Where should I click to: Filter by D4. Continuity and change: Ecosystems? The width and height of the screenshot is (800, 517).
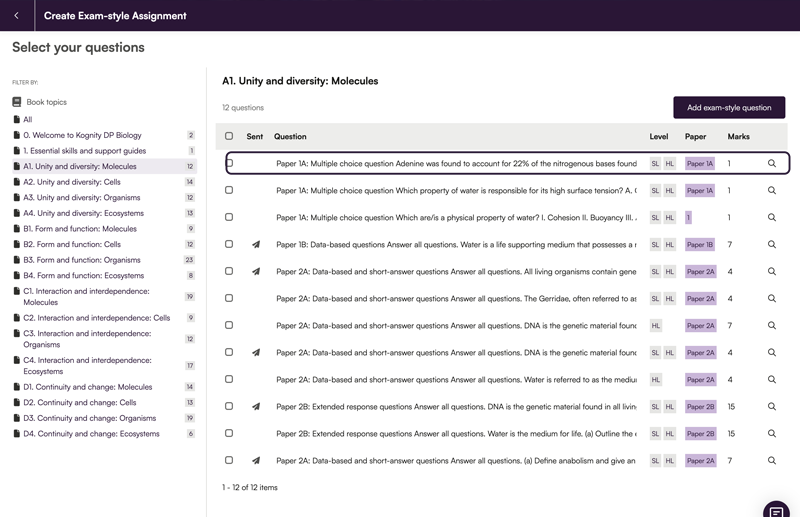[x=91, y=434]
